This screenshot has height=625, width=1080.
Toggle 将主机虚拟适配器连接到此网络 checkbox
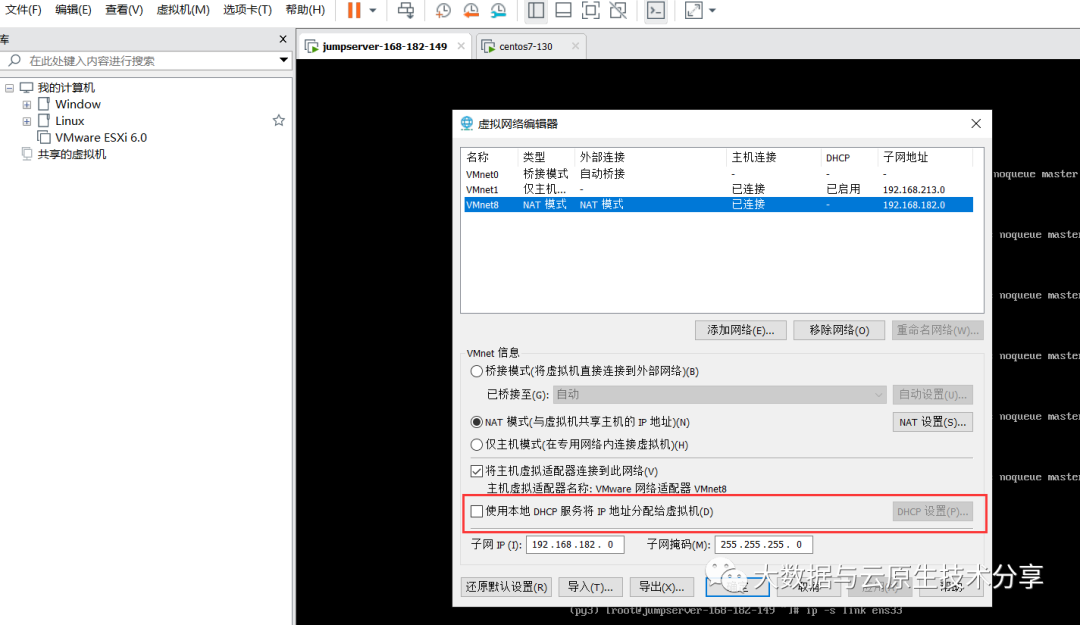click(477, 471)
